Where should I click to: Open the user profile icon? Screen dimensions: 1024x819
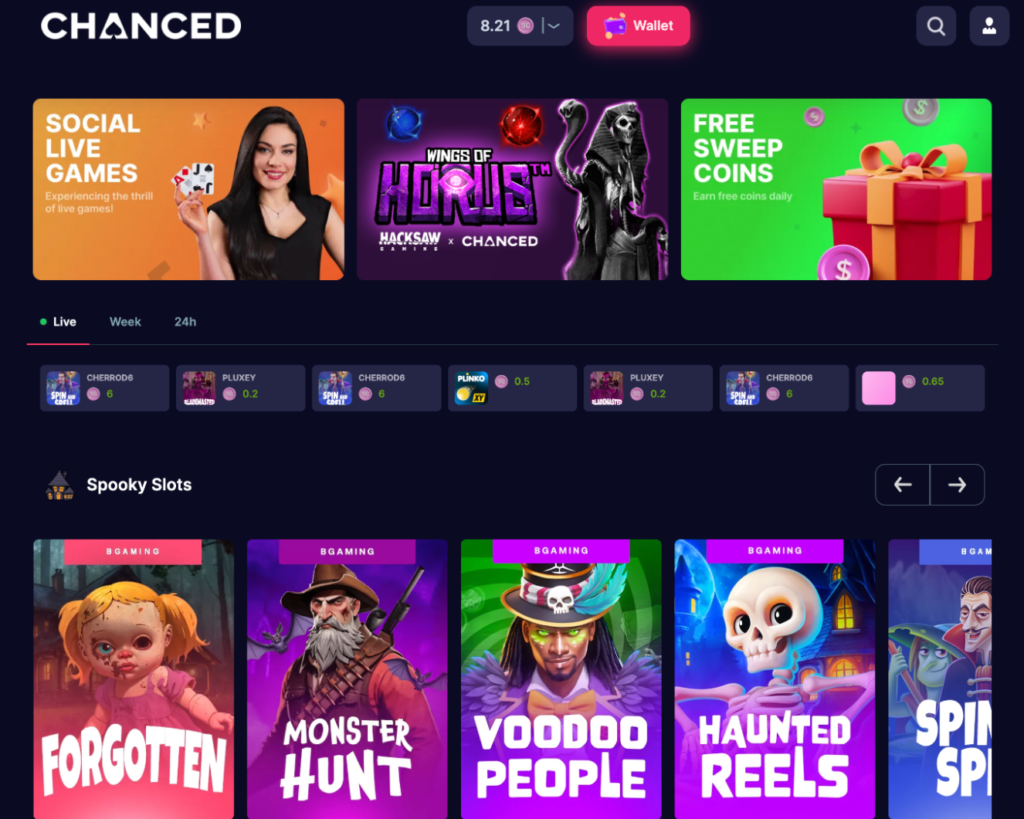click(x=989, y=26)
